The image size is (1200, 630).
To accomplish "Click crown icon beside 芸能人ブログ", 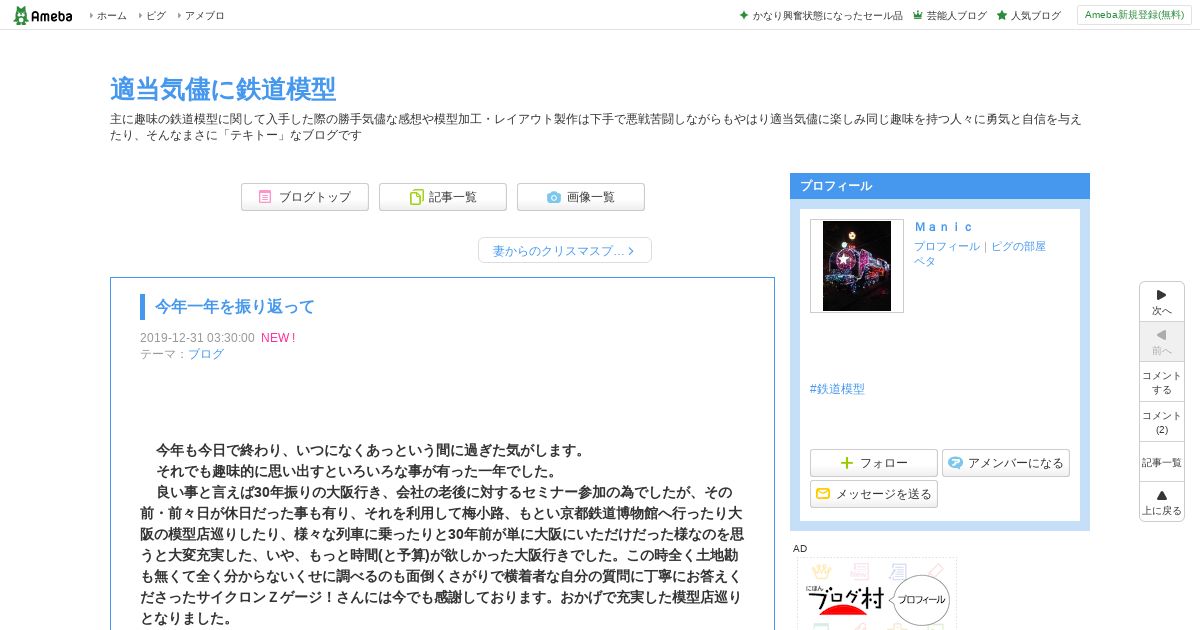I will coord(917,15).
